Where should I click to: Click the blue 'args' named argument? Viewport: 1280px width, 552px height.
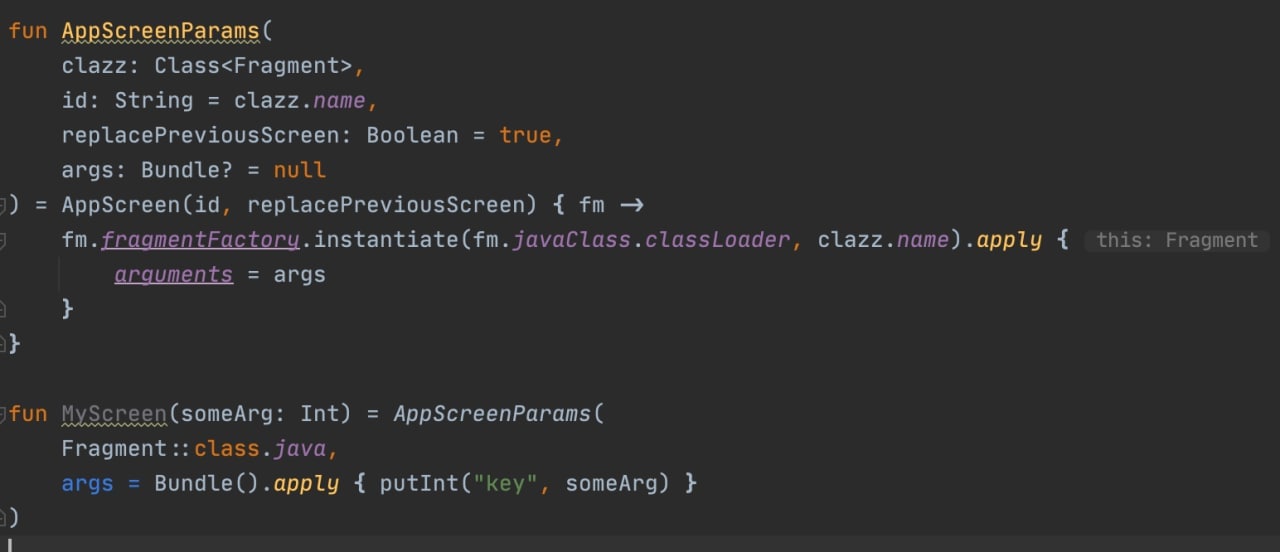click(87, 484)
